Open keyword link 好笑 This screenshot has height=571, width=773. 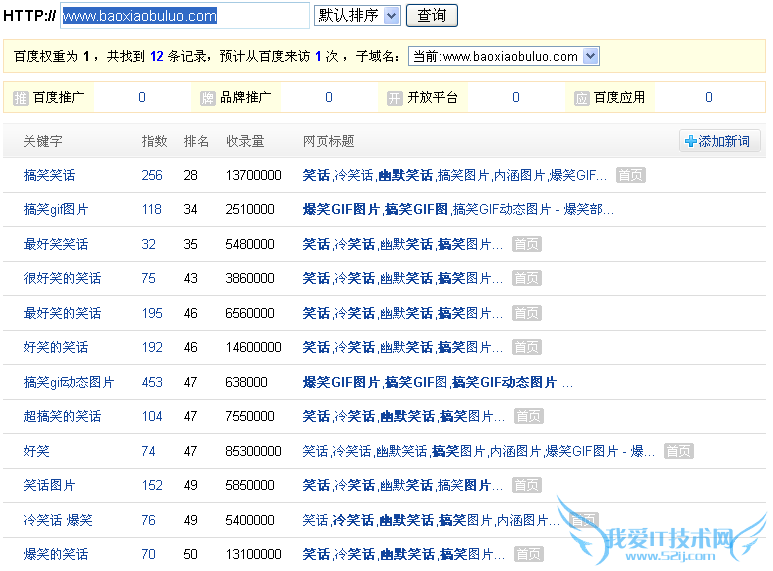pyautogui.click(x=36, y=451)
